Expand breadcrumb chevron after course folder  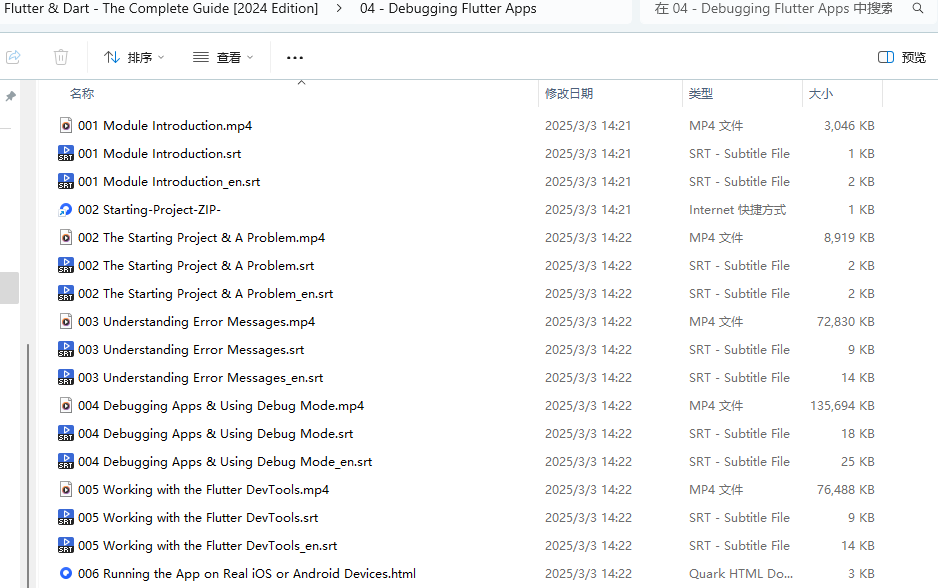(339, 8)
